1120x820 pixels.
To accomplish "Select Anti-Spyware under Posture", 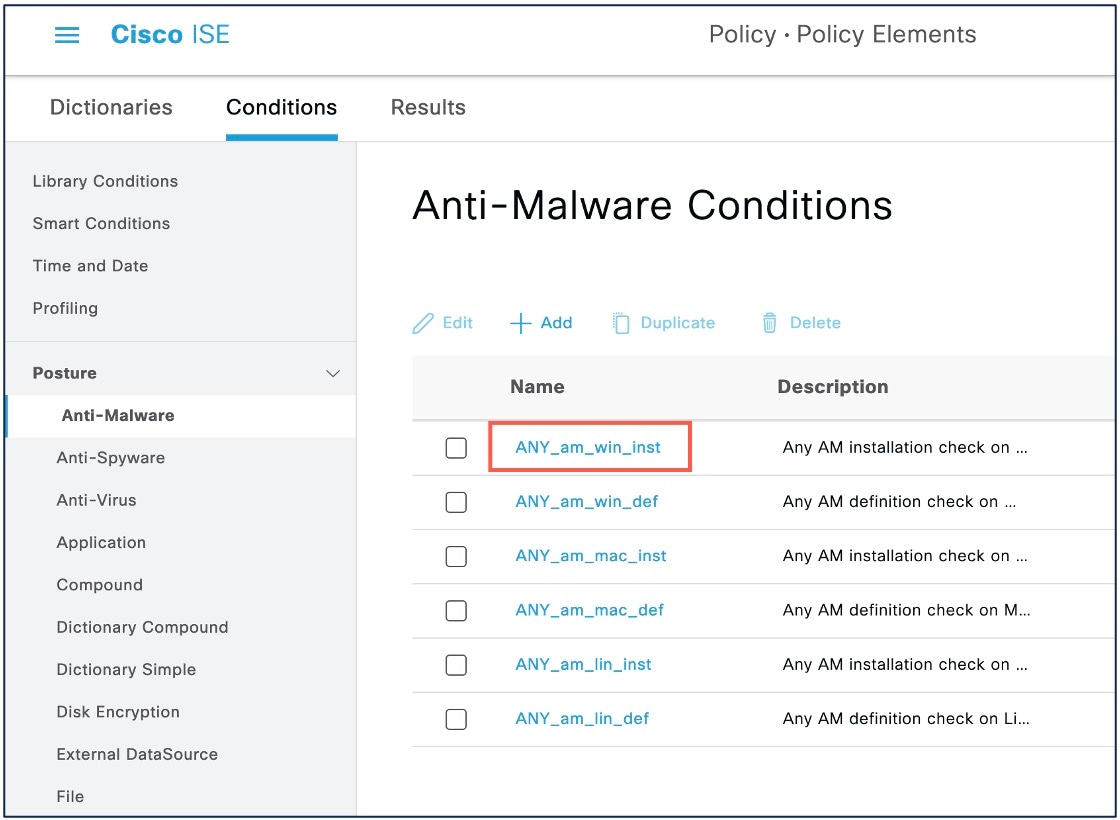I will click(x=111, y=458).
